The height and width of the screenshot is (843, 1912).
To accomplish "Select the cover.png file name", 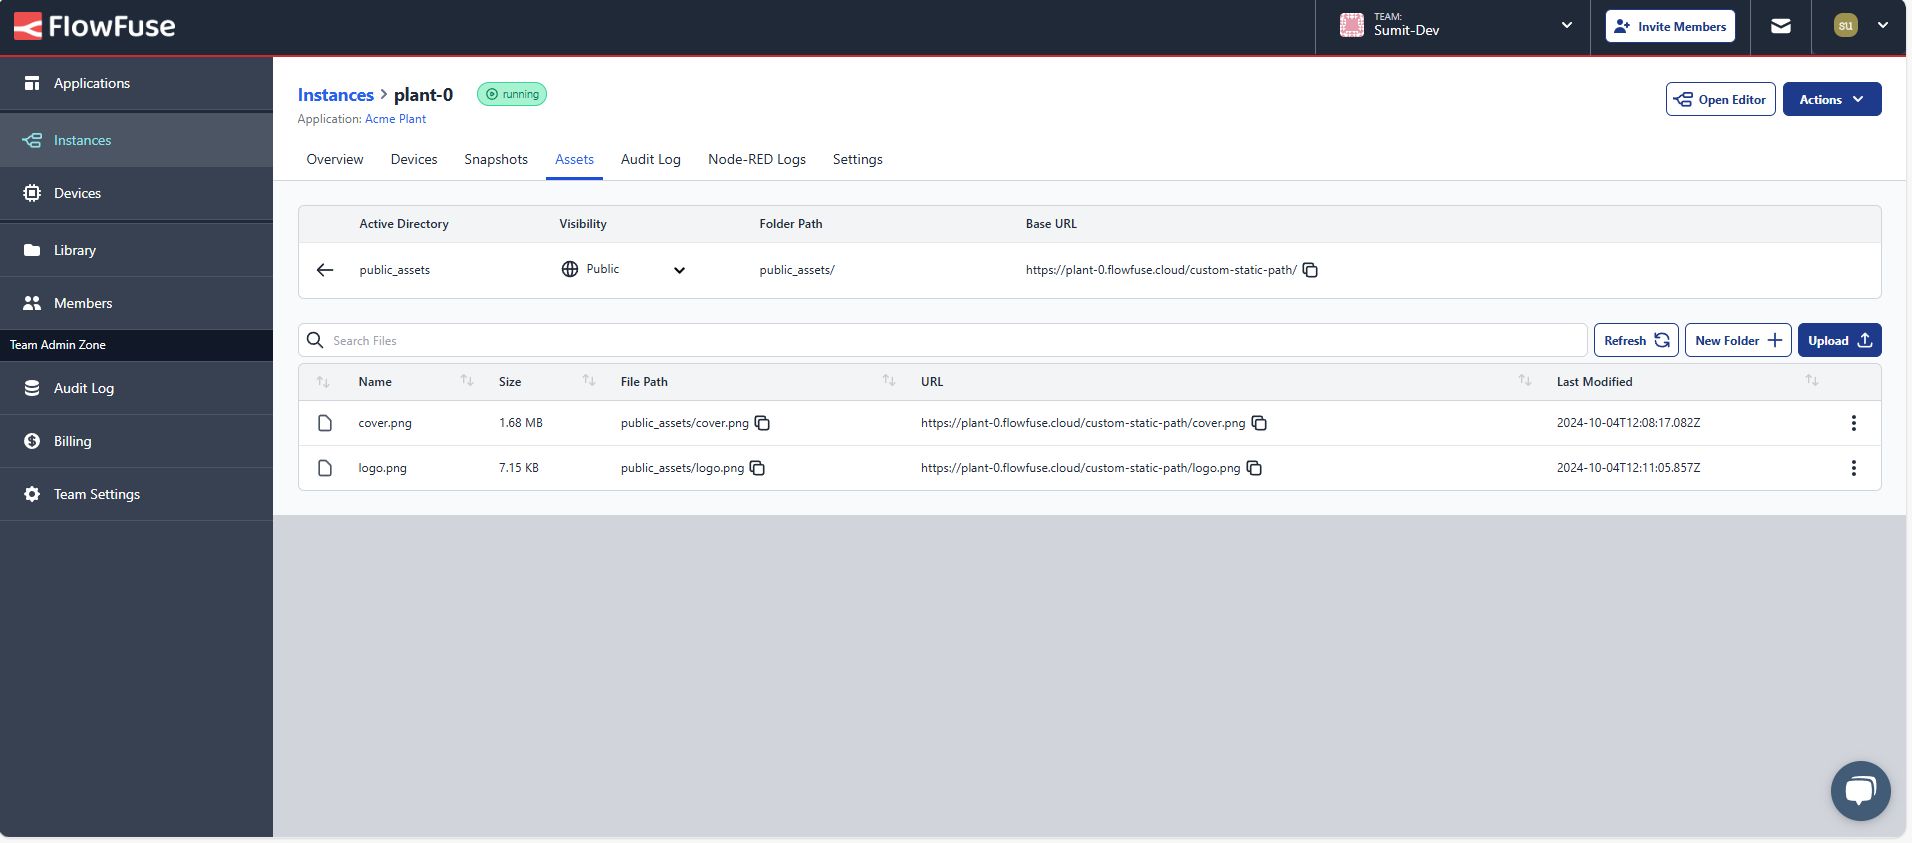I will [x=385, y=423].
